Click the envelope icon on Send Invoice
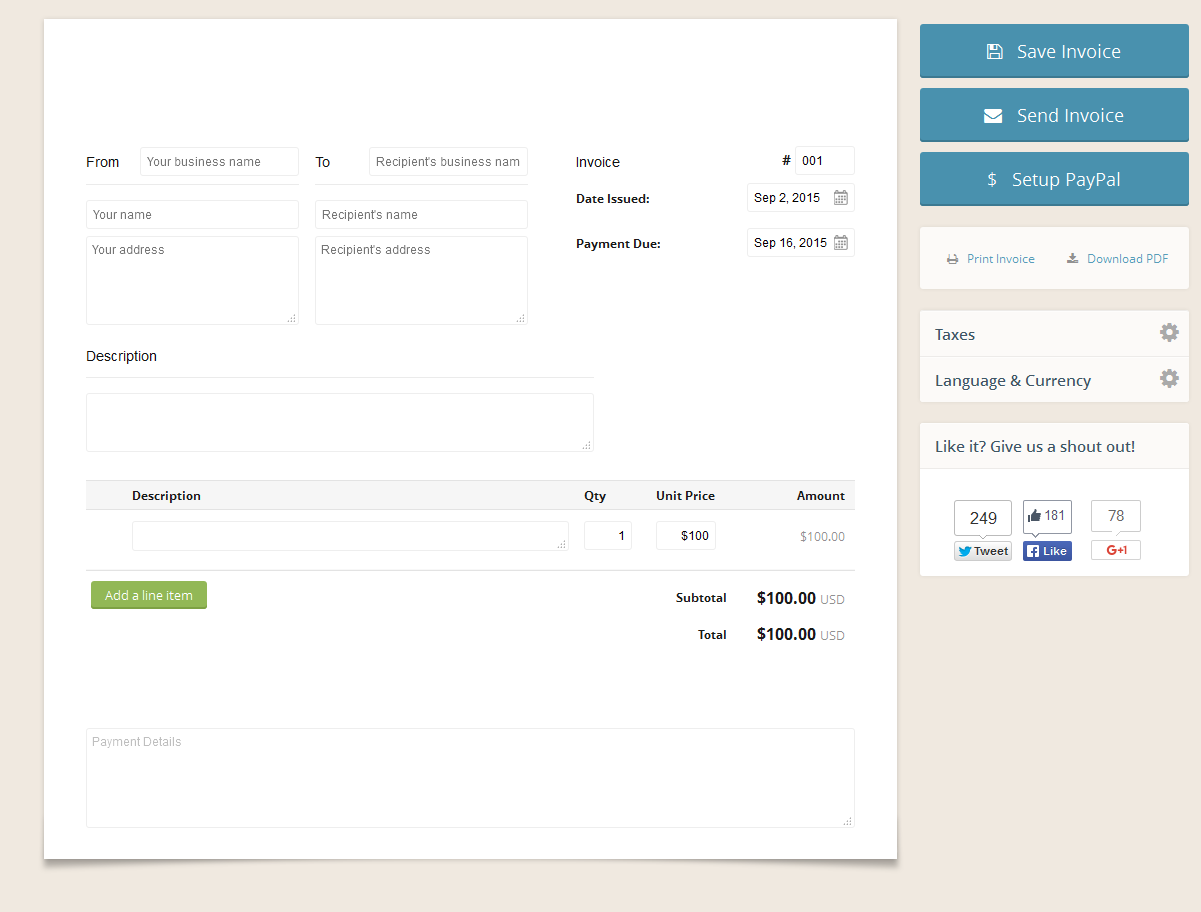The height and width of the screenshot is (912, 1201). click(x=992, y=114)
